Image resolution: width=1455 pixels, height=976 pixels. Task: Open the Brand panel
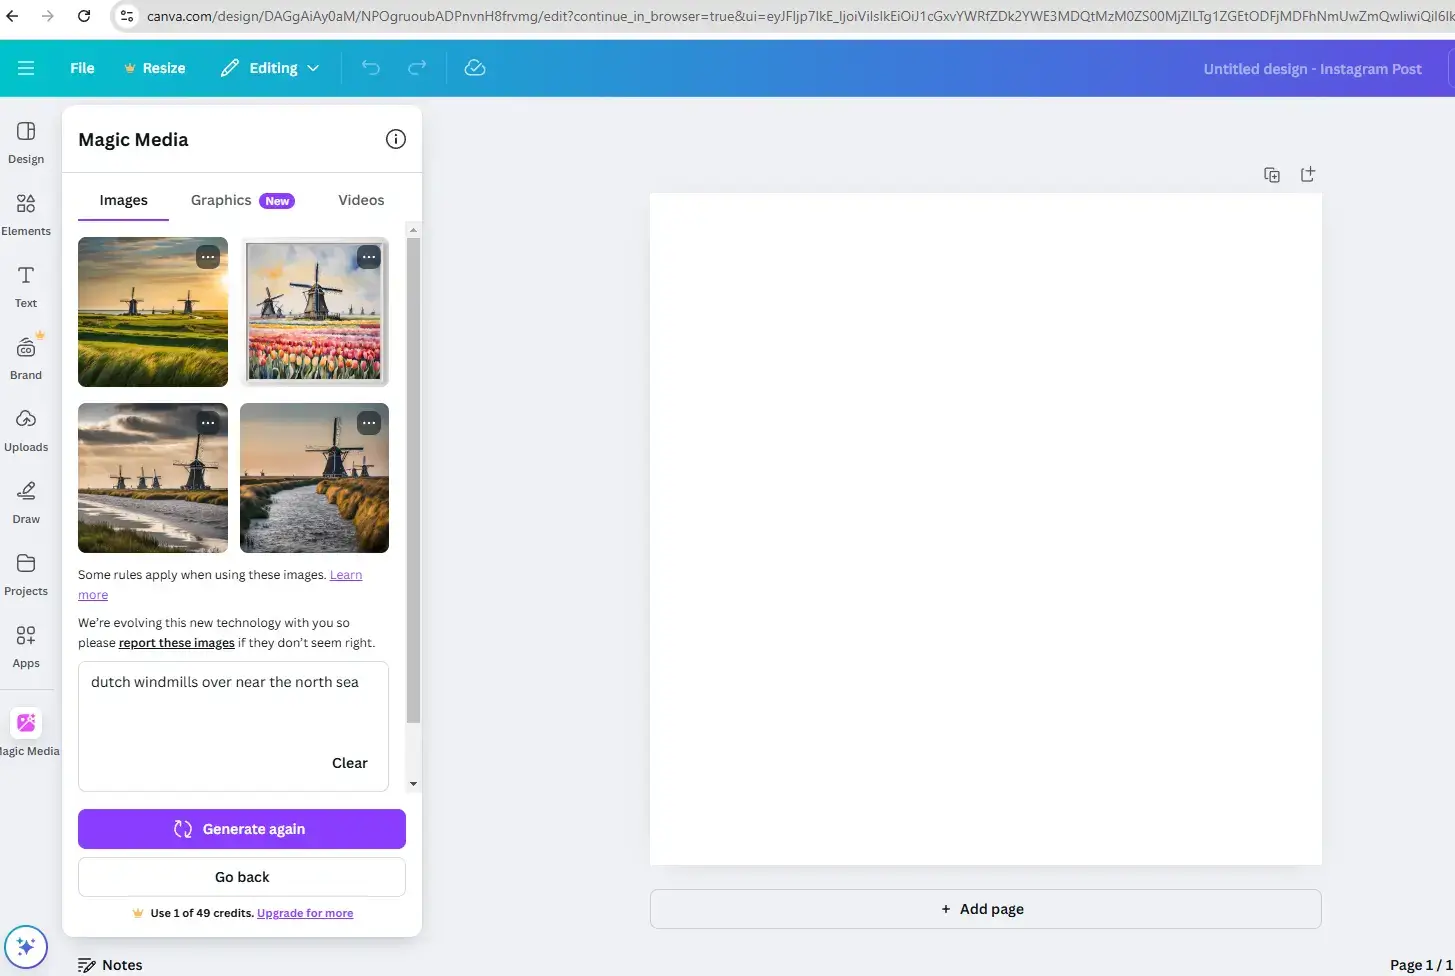point(25,358)
